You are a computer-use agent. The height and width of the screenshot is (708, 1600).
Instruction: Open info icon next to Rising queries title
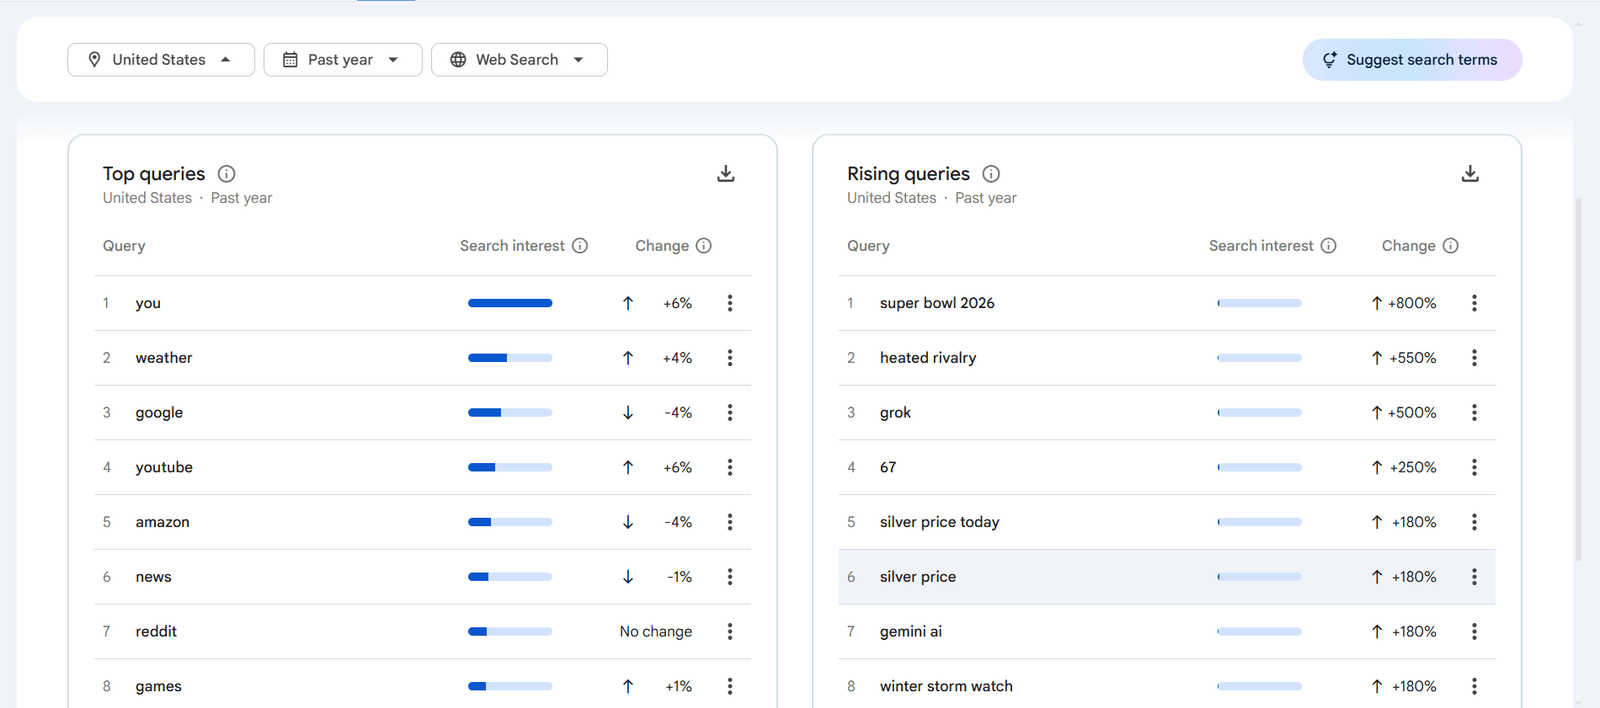pos(991,174)
